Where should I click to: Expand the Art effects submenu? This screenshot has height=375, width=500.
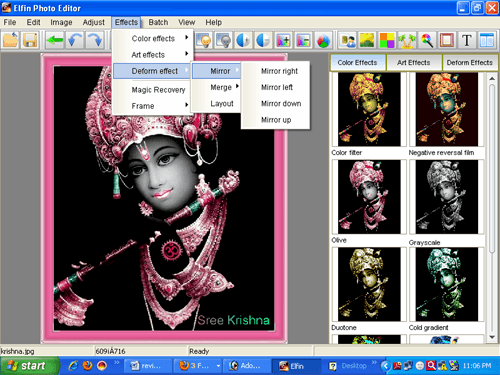153,55
